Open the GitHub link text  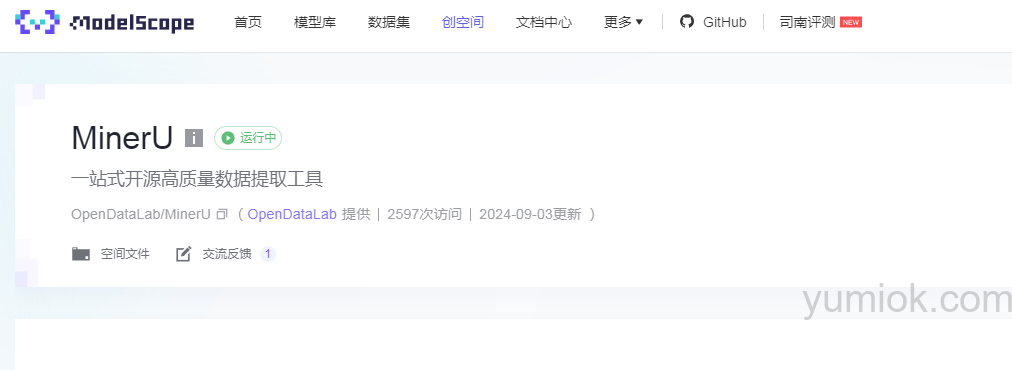725,23
